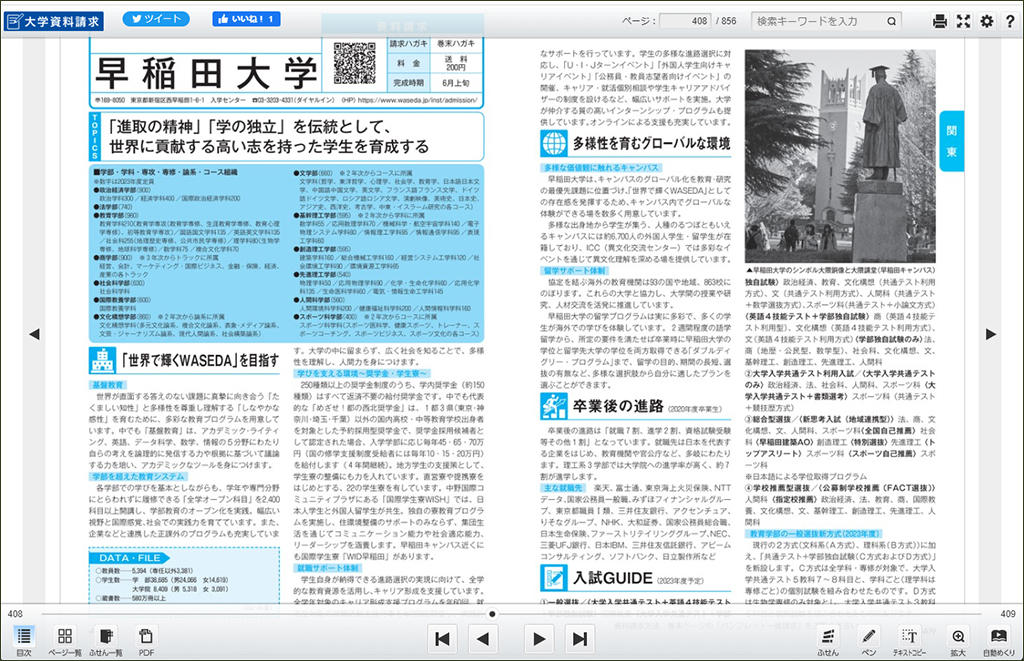Screen dimensions: 1024x661
Task: Toggle 自動めくり auto page turn
Action: (x=998, y=640)
